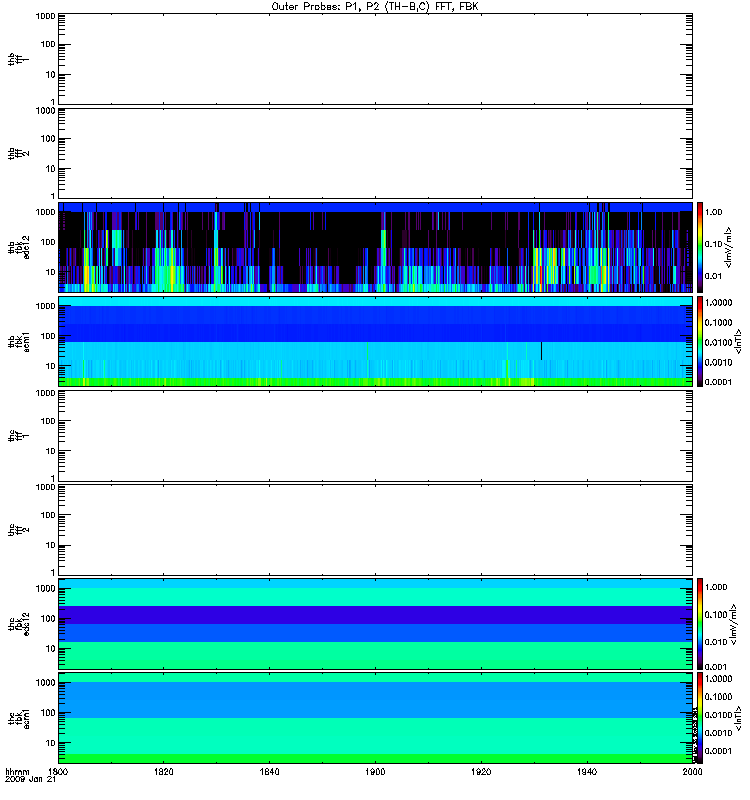Image resolution: width=750 pixels, height=800 pixels.
Task: Click the thc fbk scm1 spectrogram panel
Action: click(375, 718)
